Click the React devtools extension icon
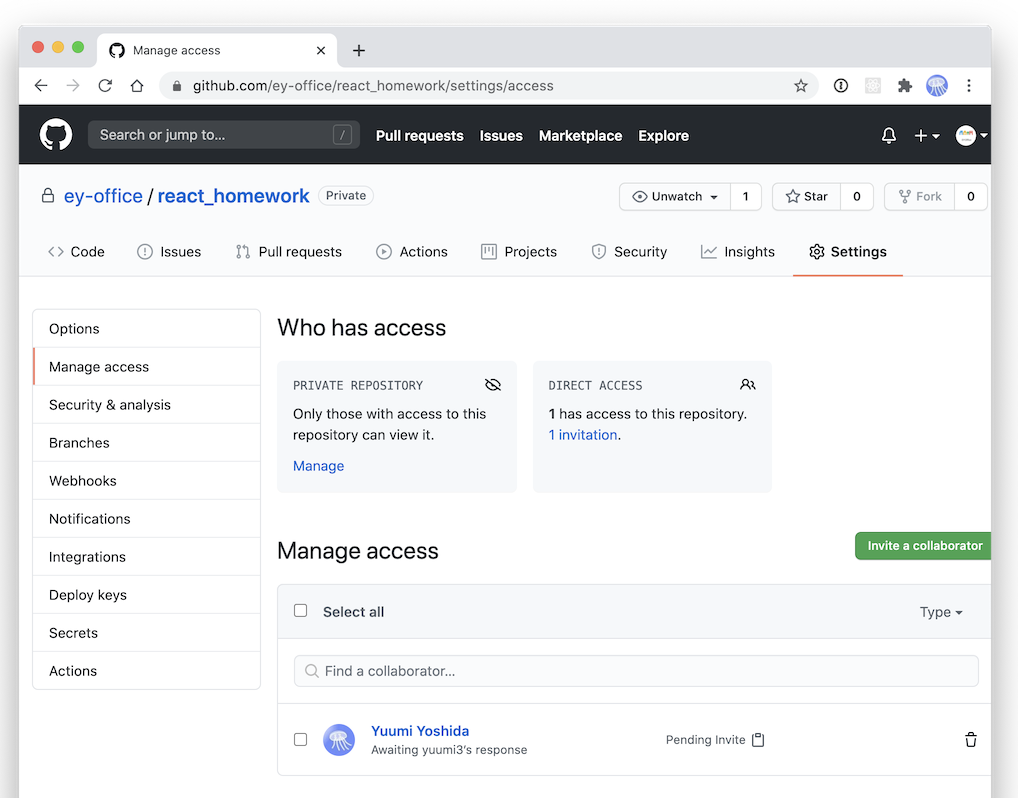 click(873, 86)
